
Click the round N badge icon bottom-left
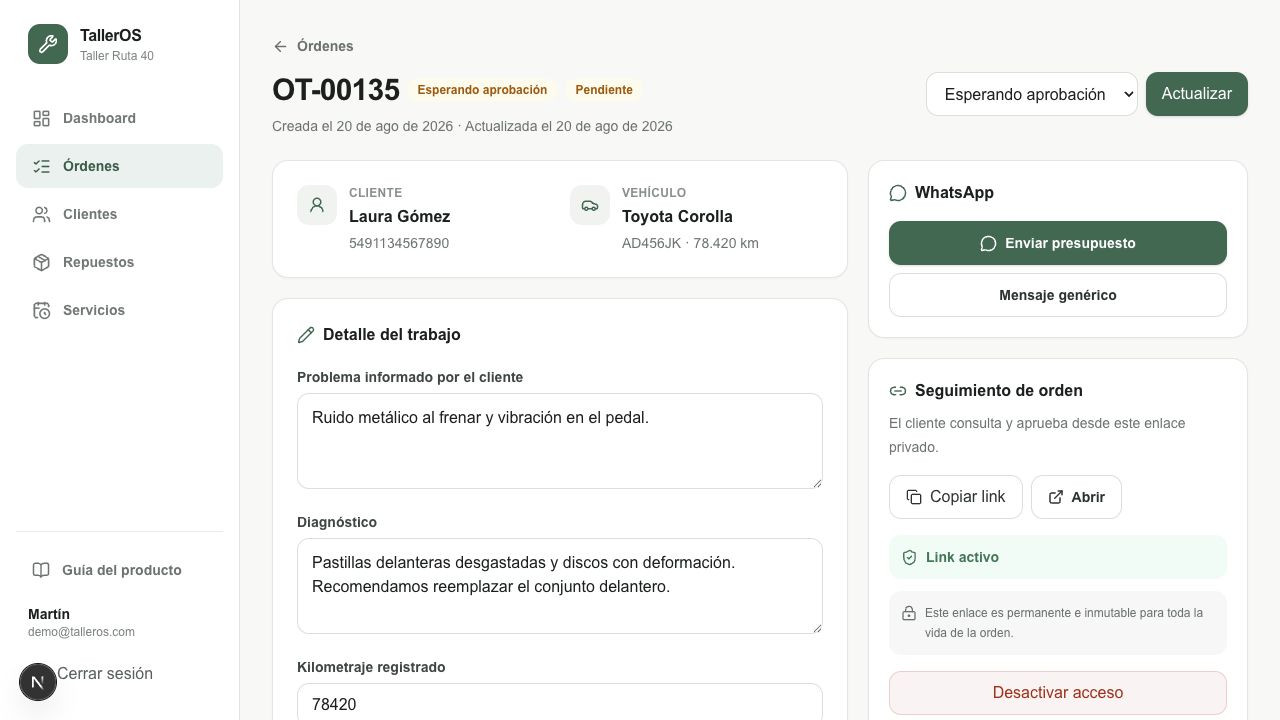point(38,682)
